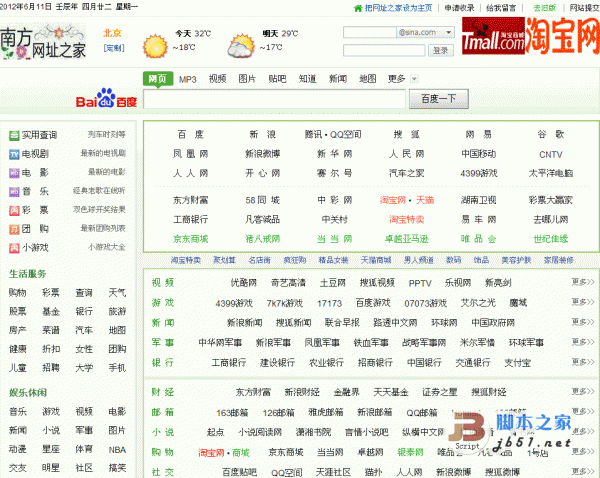The image size is (600, 478).
Task: Expand 更多 in the 视频 row
Action: click(583, 282)
